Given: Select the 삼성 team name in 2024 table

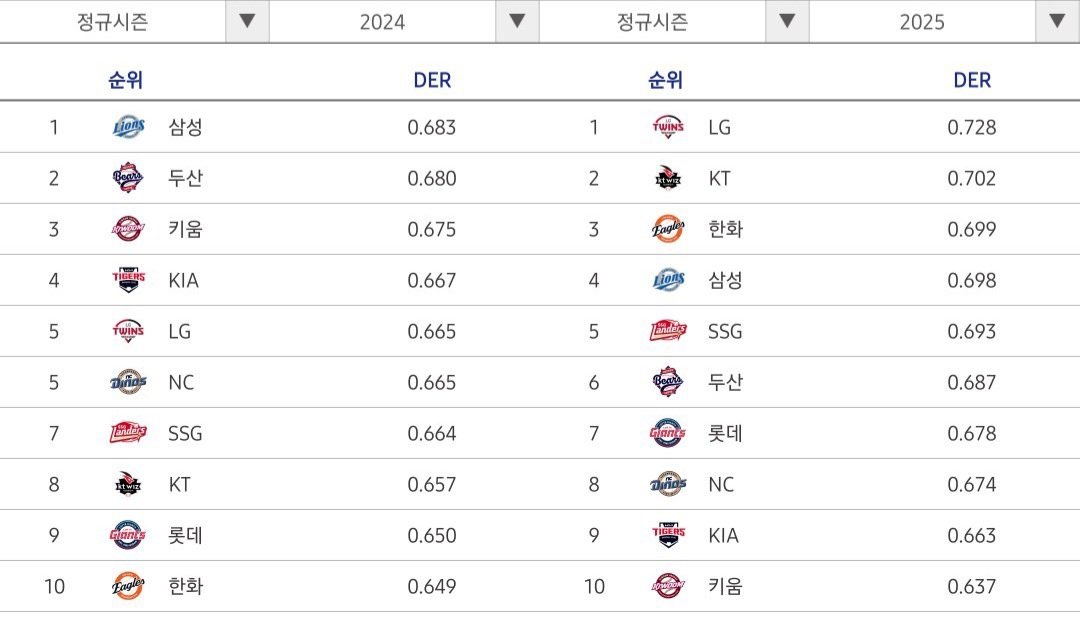Looking at the screenshot, I should pos(186,127).
